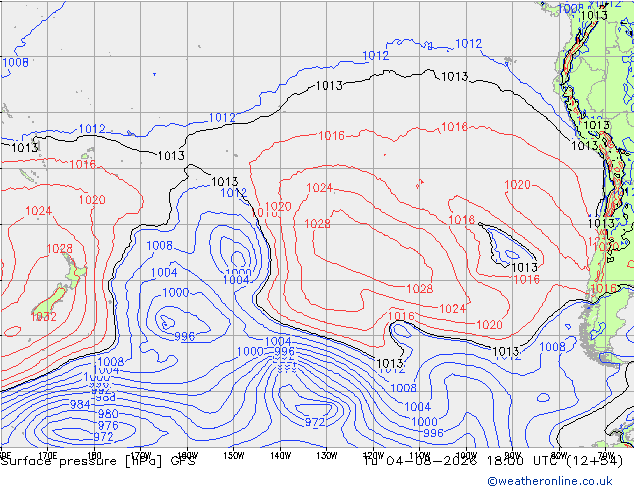This screenshot has width=634, height=490.
Task: Click the 180 longitude label
Action: 94,456
